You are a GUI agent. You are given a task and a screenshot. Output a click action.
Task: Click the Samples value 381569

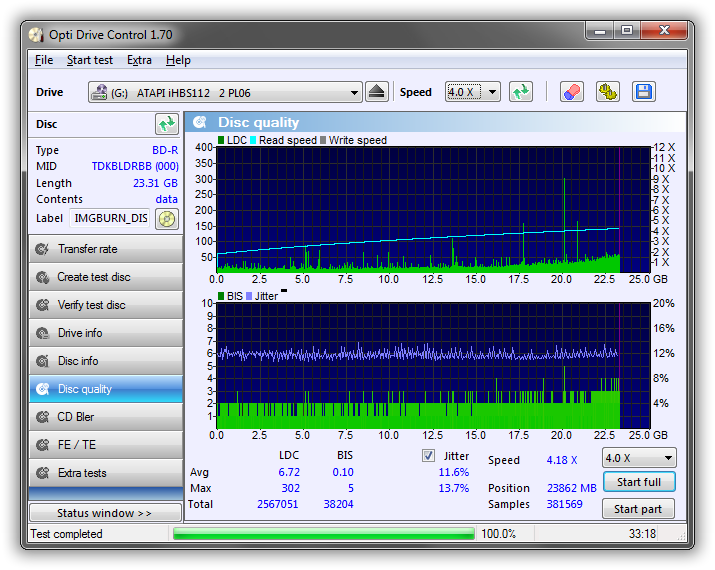tap(565, 504)
